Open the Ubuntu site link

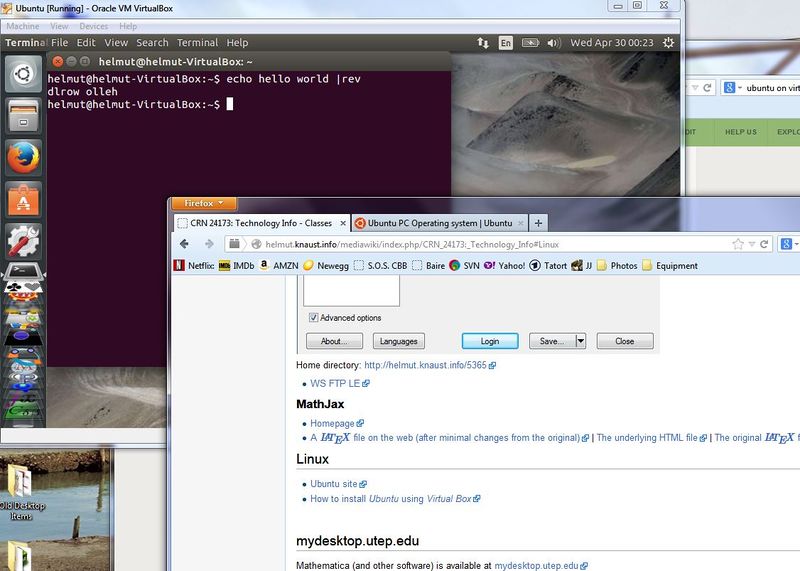coord(338,484)
